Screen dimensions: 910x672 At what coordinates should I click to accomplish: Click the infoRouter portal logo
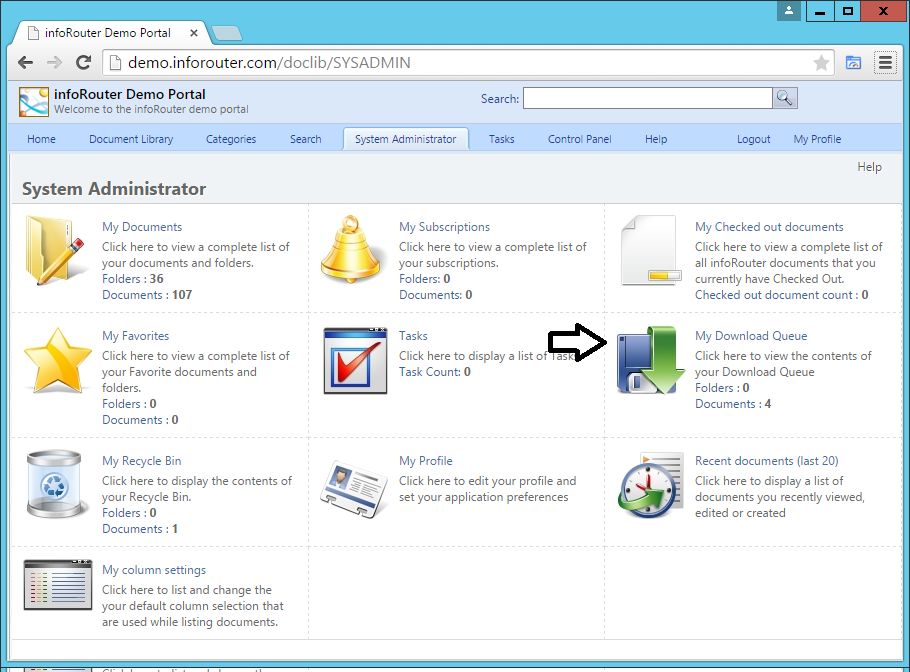(x=34, y=102)
